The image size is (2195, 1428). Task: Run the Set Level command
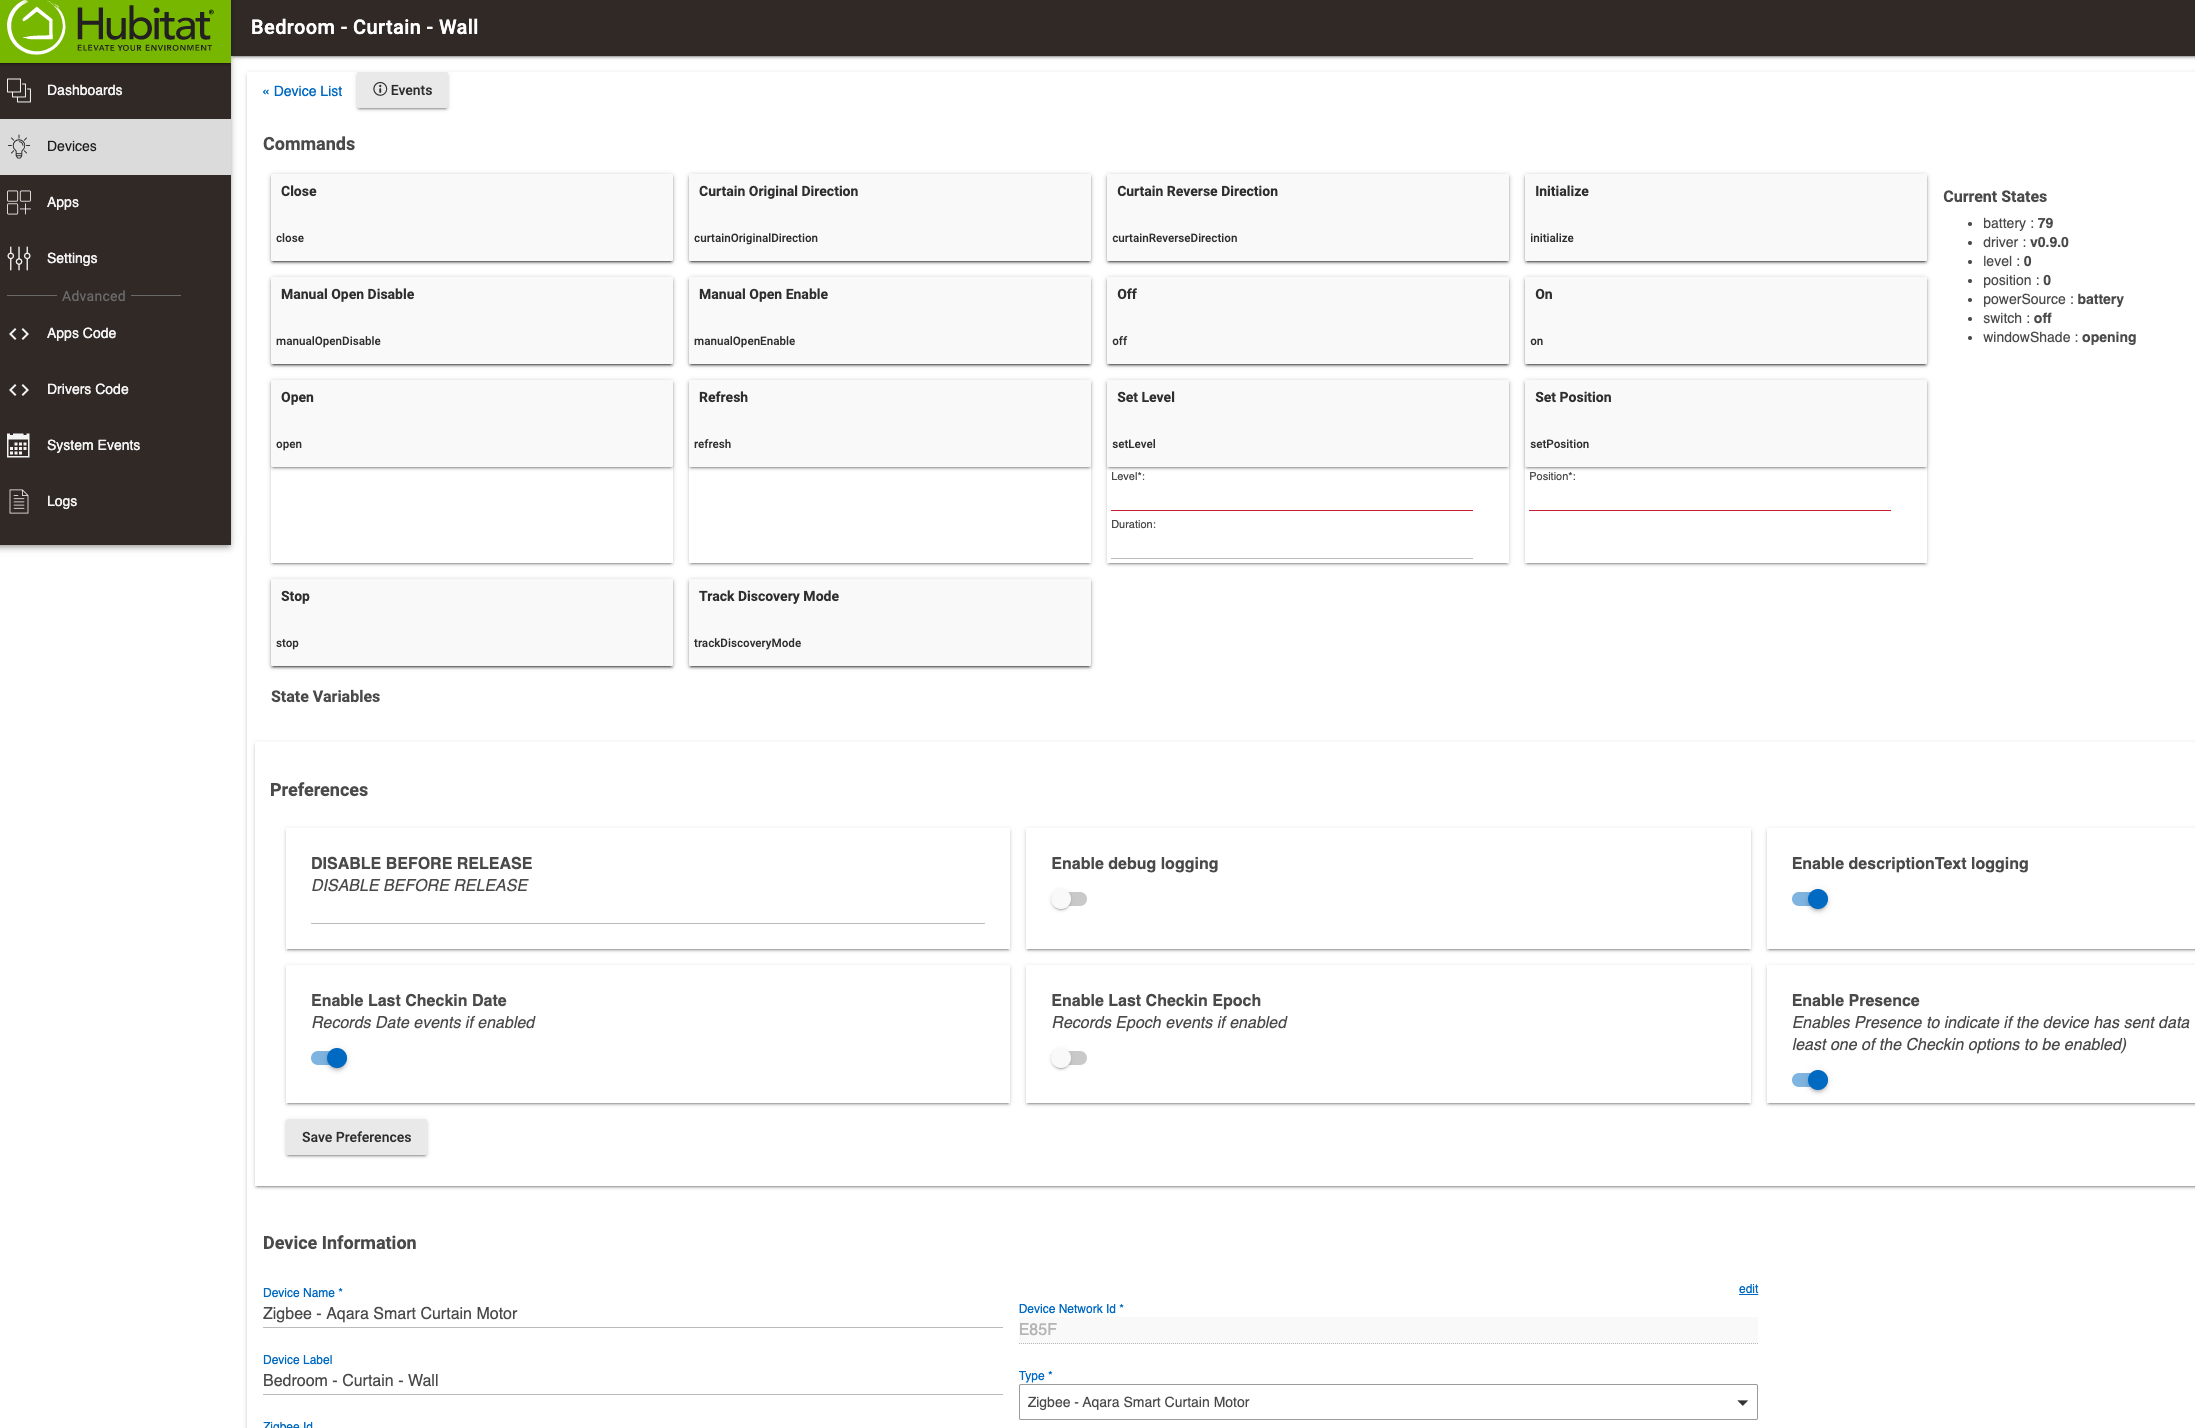click(1307, 423)
